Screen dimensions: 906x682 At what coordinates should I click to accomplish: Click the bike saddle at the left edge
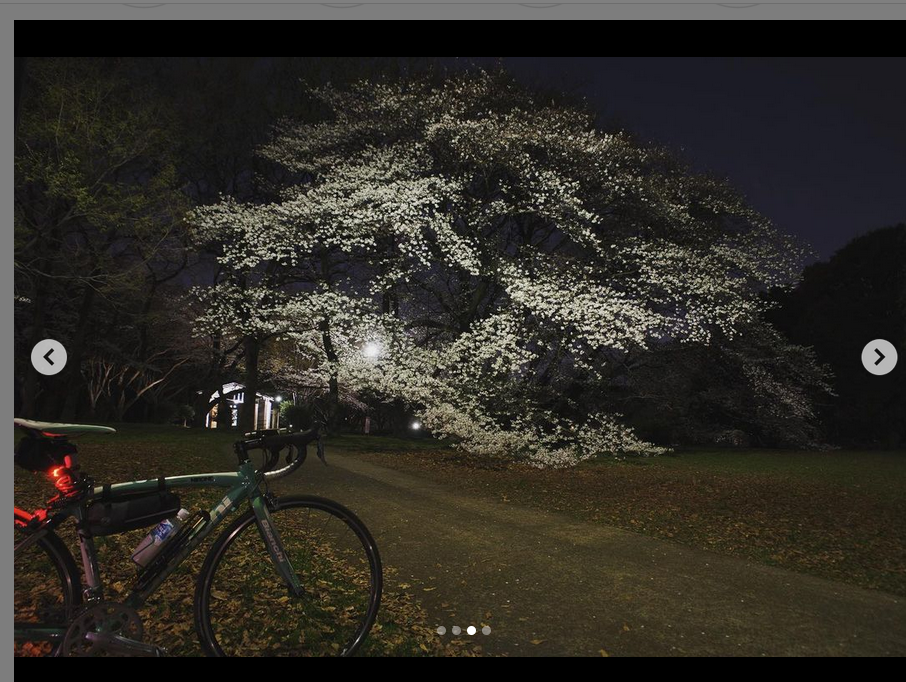[x=60, y=427]
